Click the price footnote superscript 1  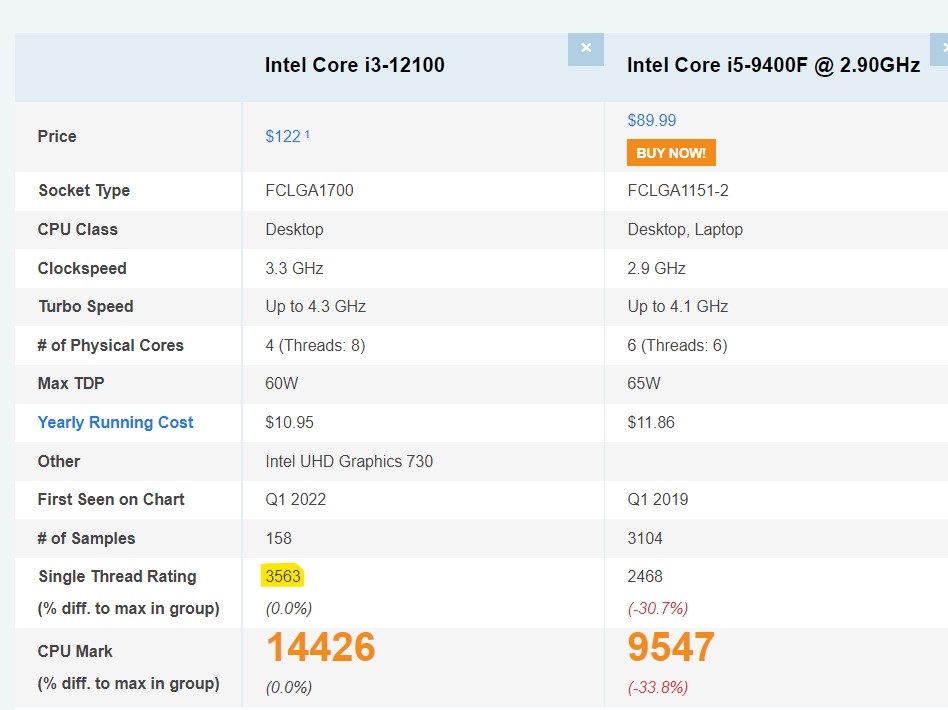(307, 134)
